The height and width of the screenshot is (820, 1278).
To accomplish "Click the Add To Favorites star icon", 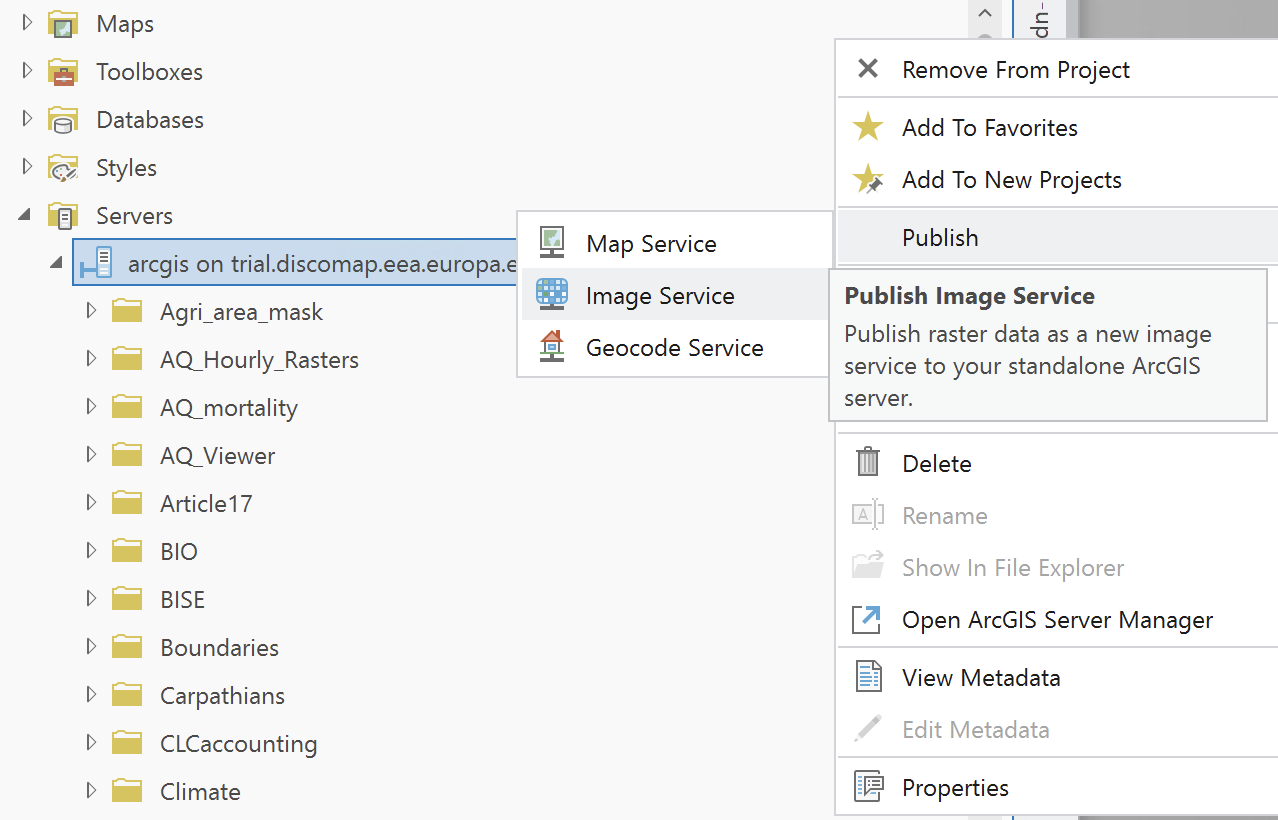I will pos(868,127).
